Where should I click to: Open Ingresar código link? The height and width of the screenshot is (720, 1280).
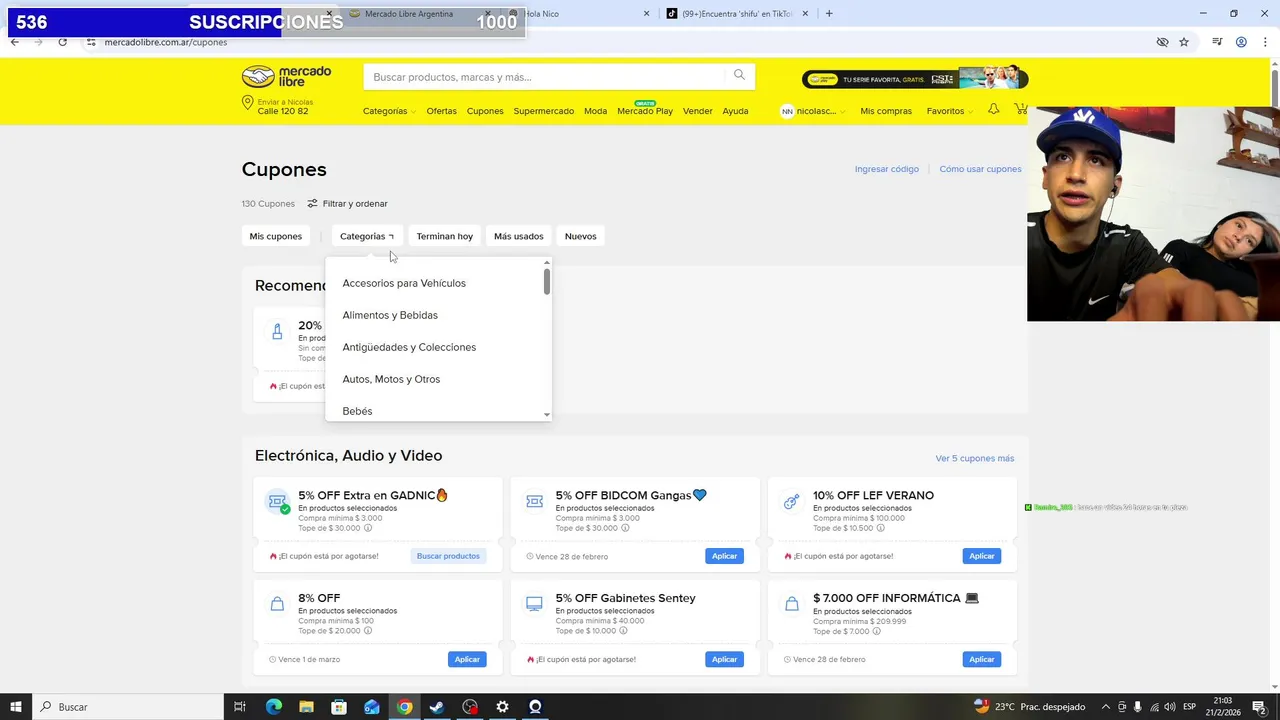[887, 169]
